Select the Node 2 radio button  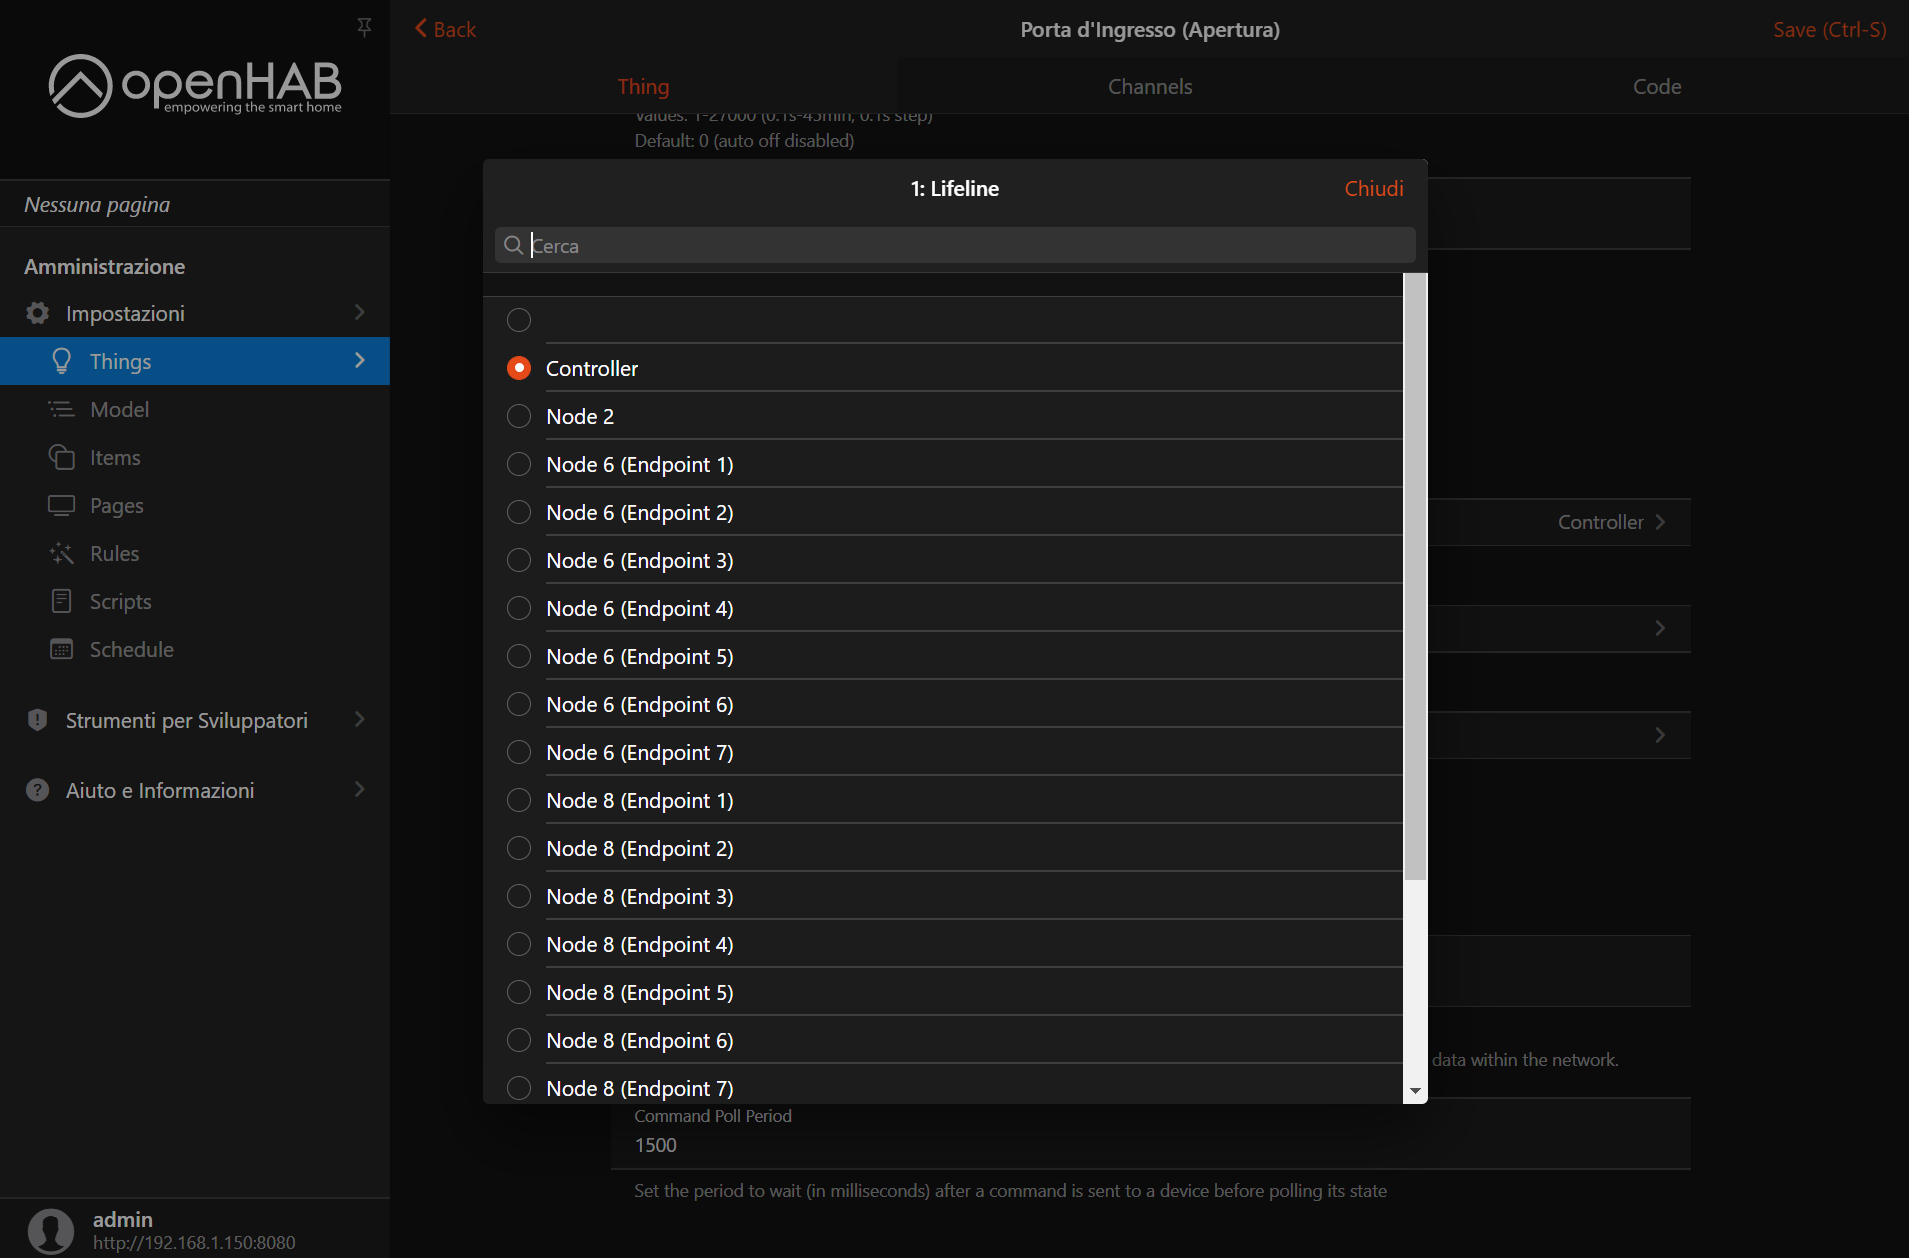519,416
